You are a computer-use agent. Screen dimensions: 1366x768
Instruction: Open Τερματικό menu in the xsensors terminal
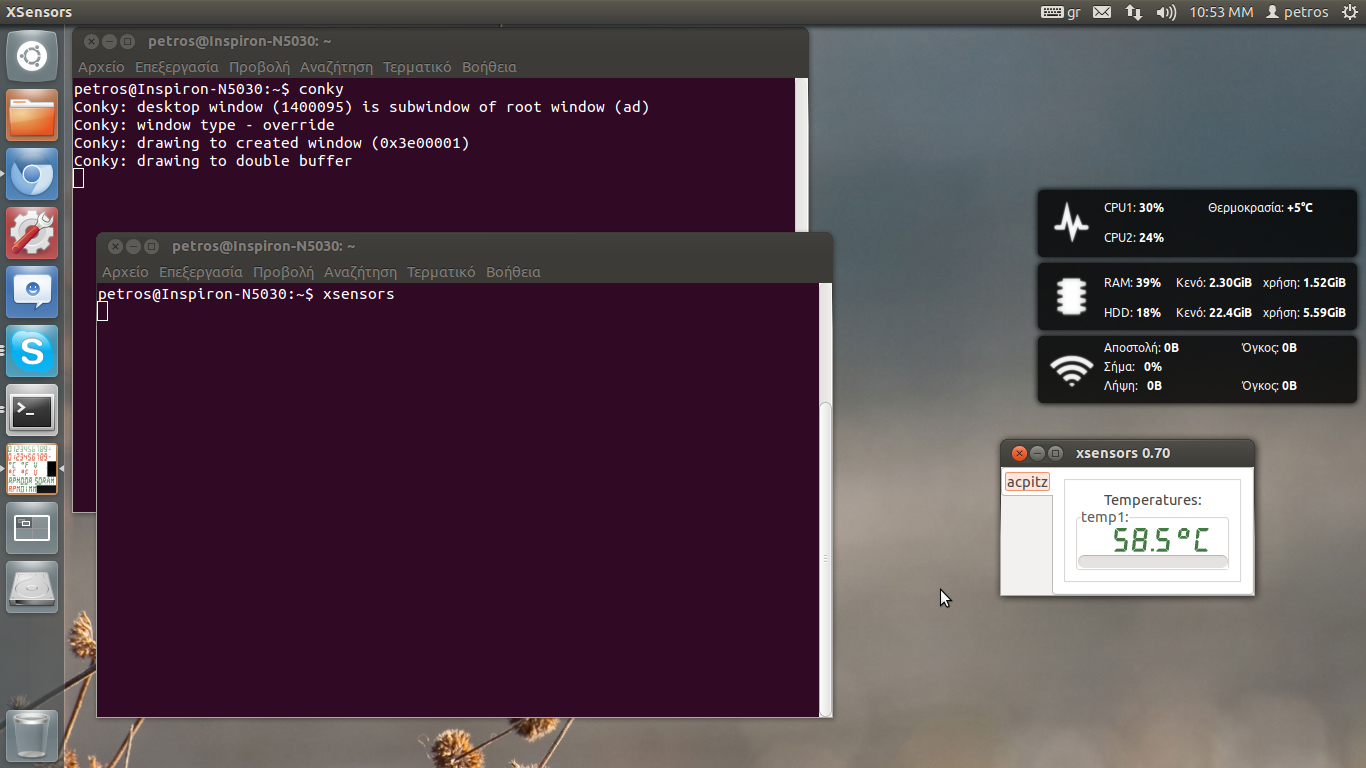pyautogui.click(x=441, y=272)
